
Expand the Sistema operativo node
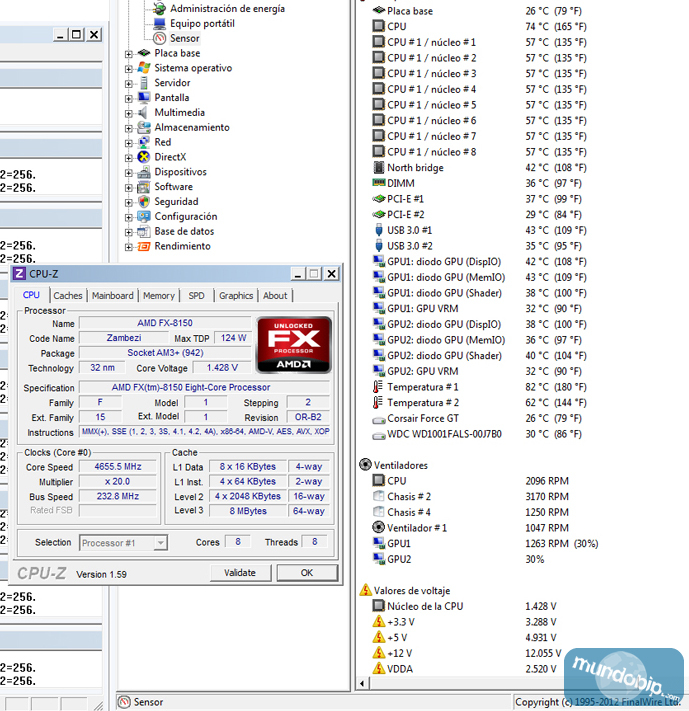pos(129,69)
